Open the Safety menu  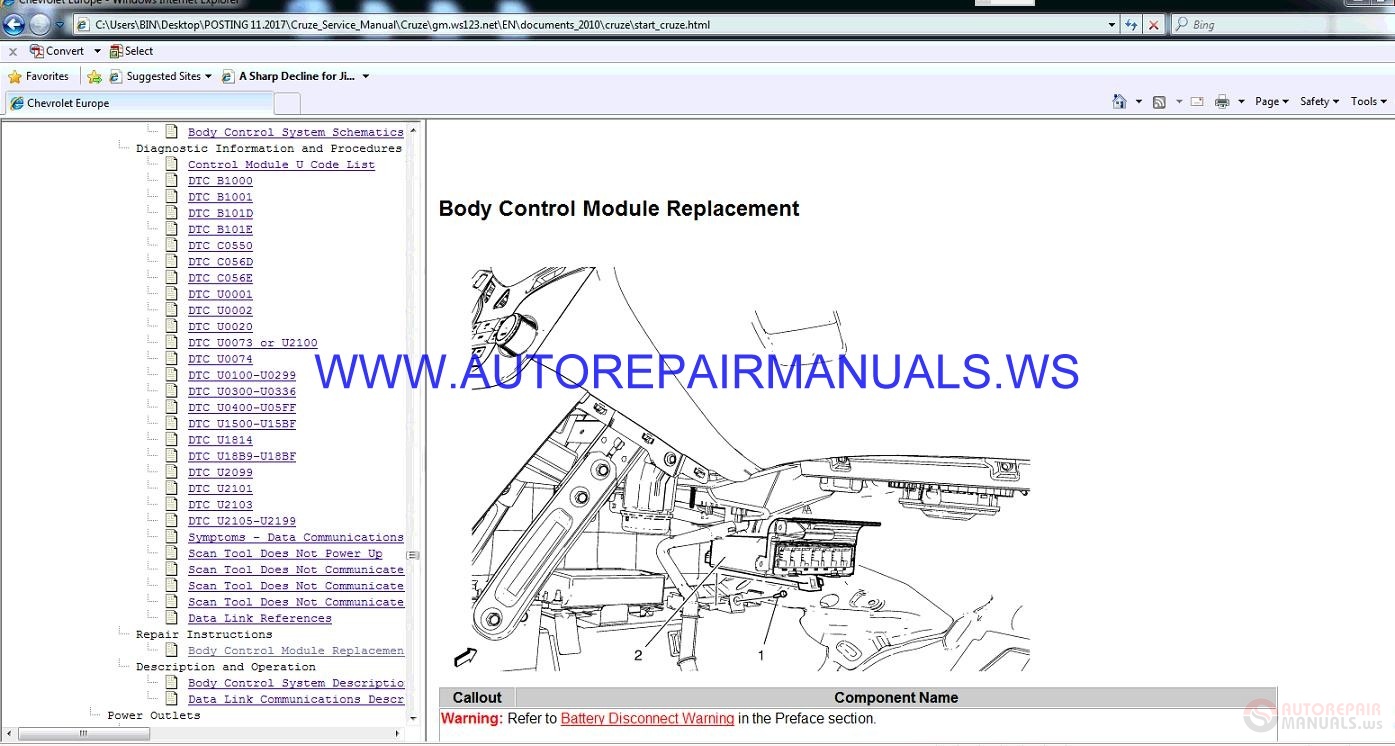[x=1319, y=101]
